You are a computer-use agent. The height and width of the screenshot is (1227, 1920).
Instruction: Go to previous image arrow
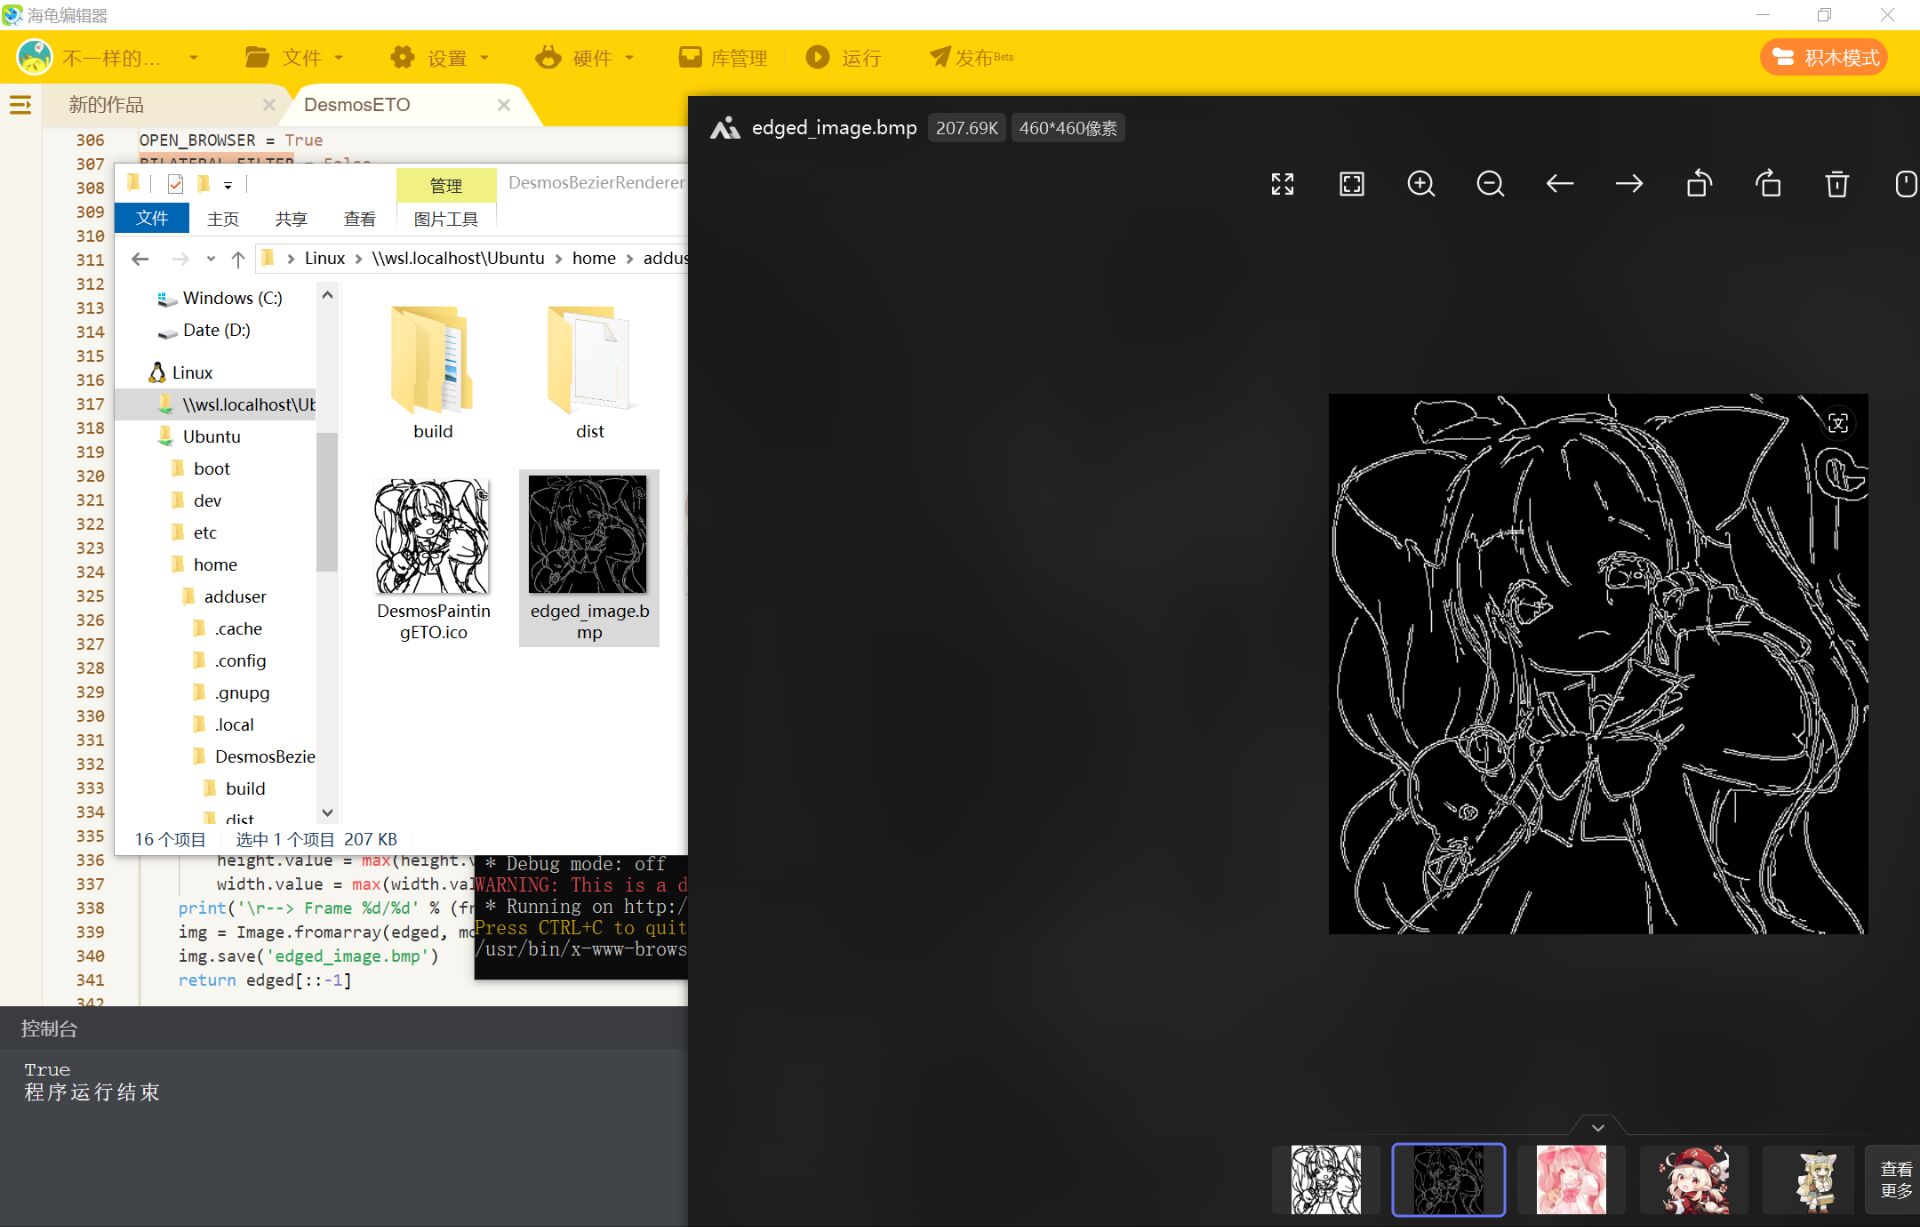(x=1559, y=184)
